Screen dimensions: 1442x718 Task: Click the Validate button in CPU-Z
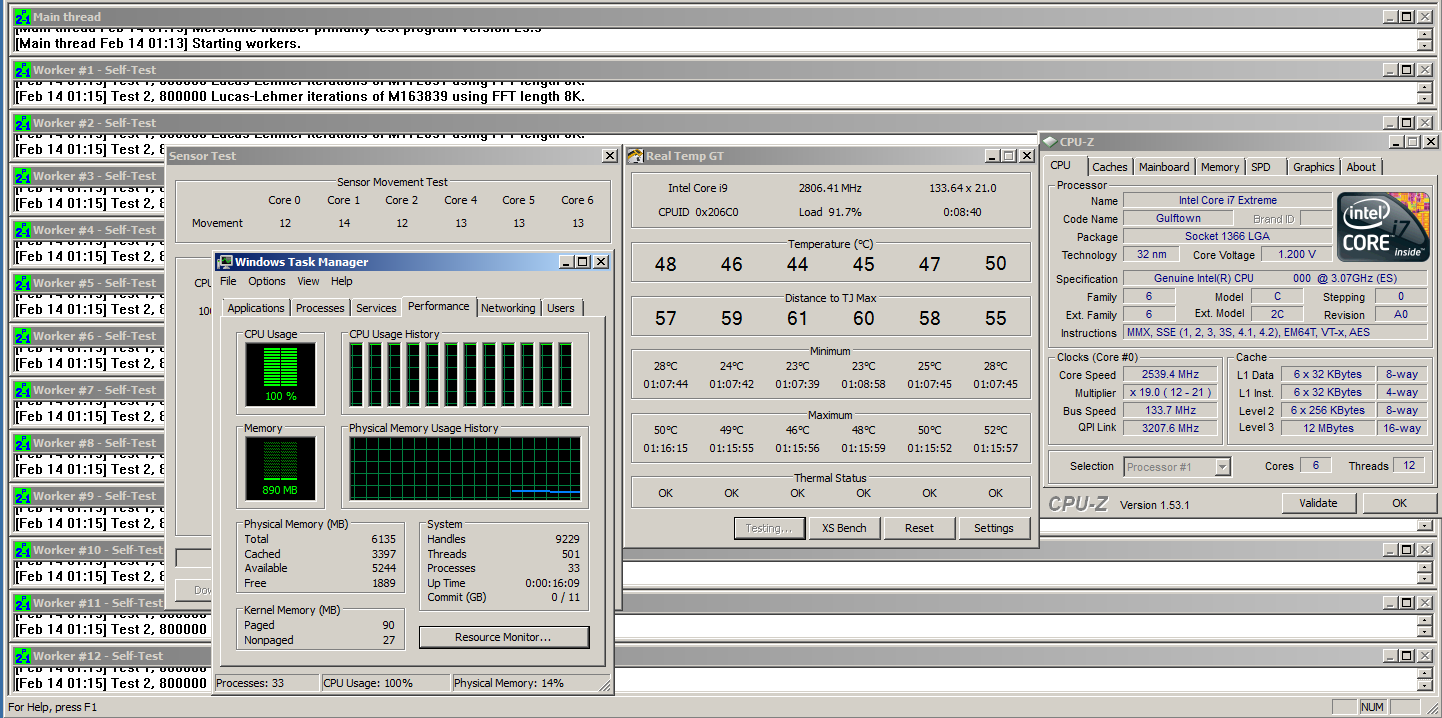1318,503
